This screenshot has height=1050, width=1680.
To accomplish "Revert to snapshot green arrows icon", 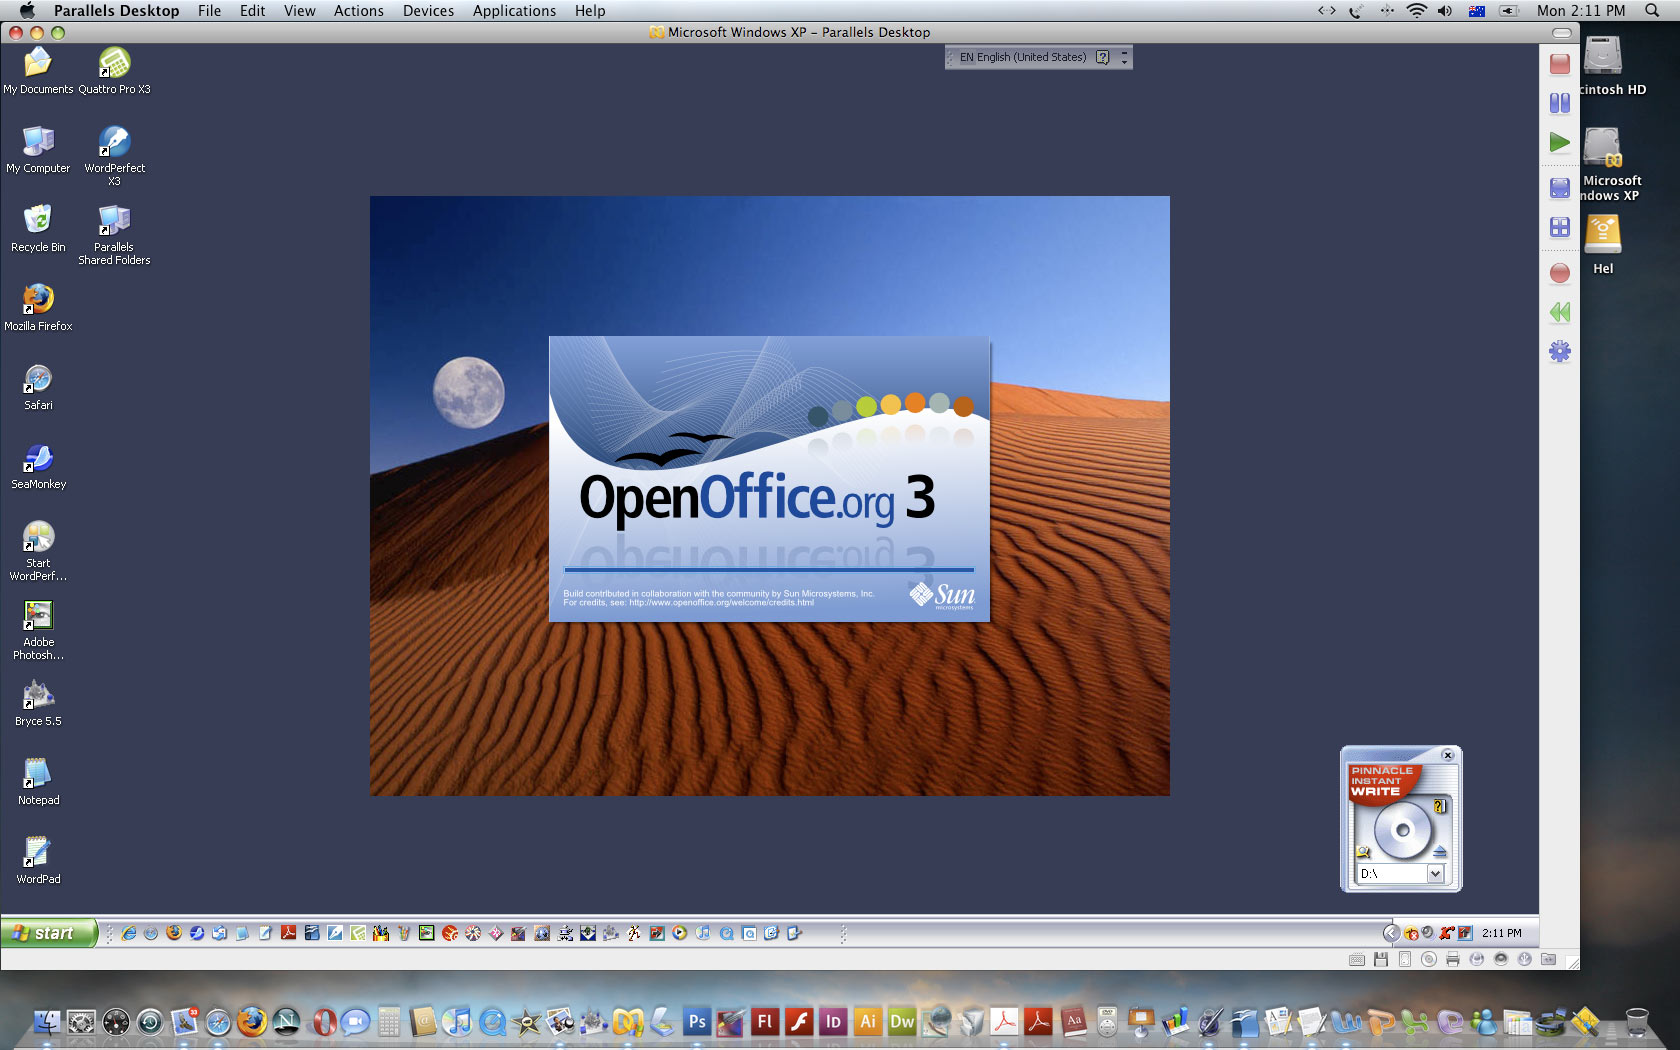I will tap(1560, 313).
